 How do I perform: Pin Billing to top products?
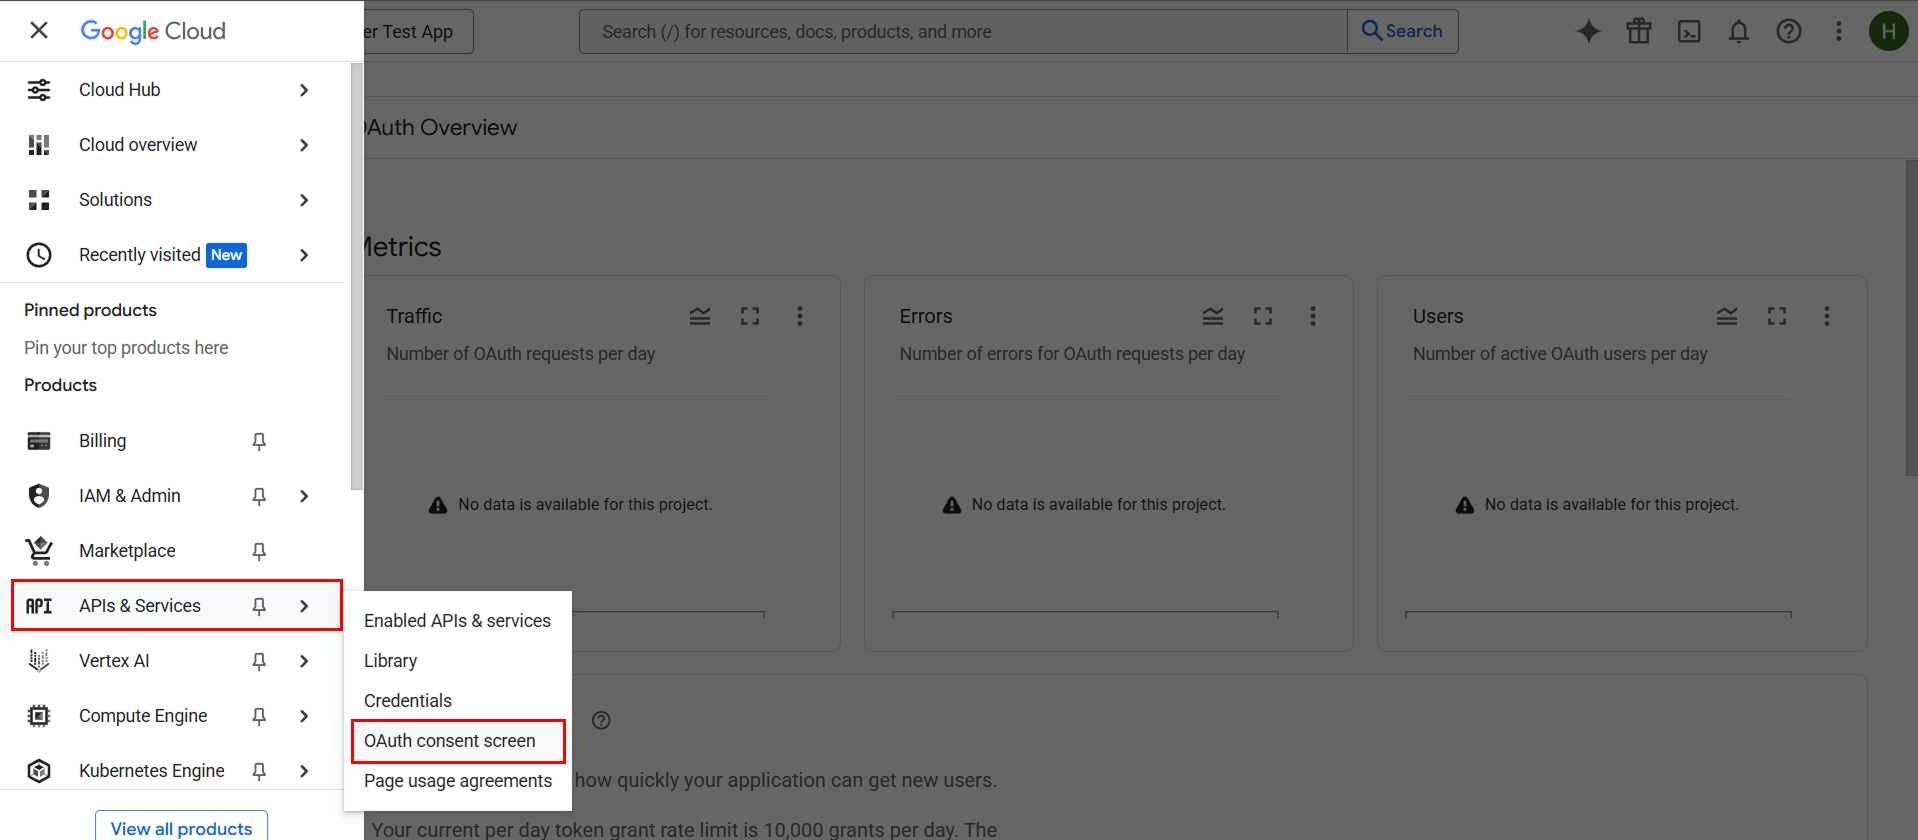pyautogui.click(x=259, y=441)
